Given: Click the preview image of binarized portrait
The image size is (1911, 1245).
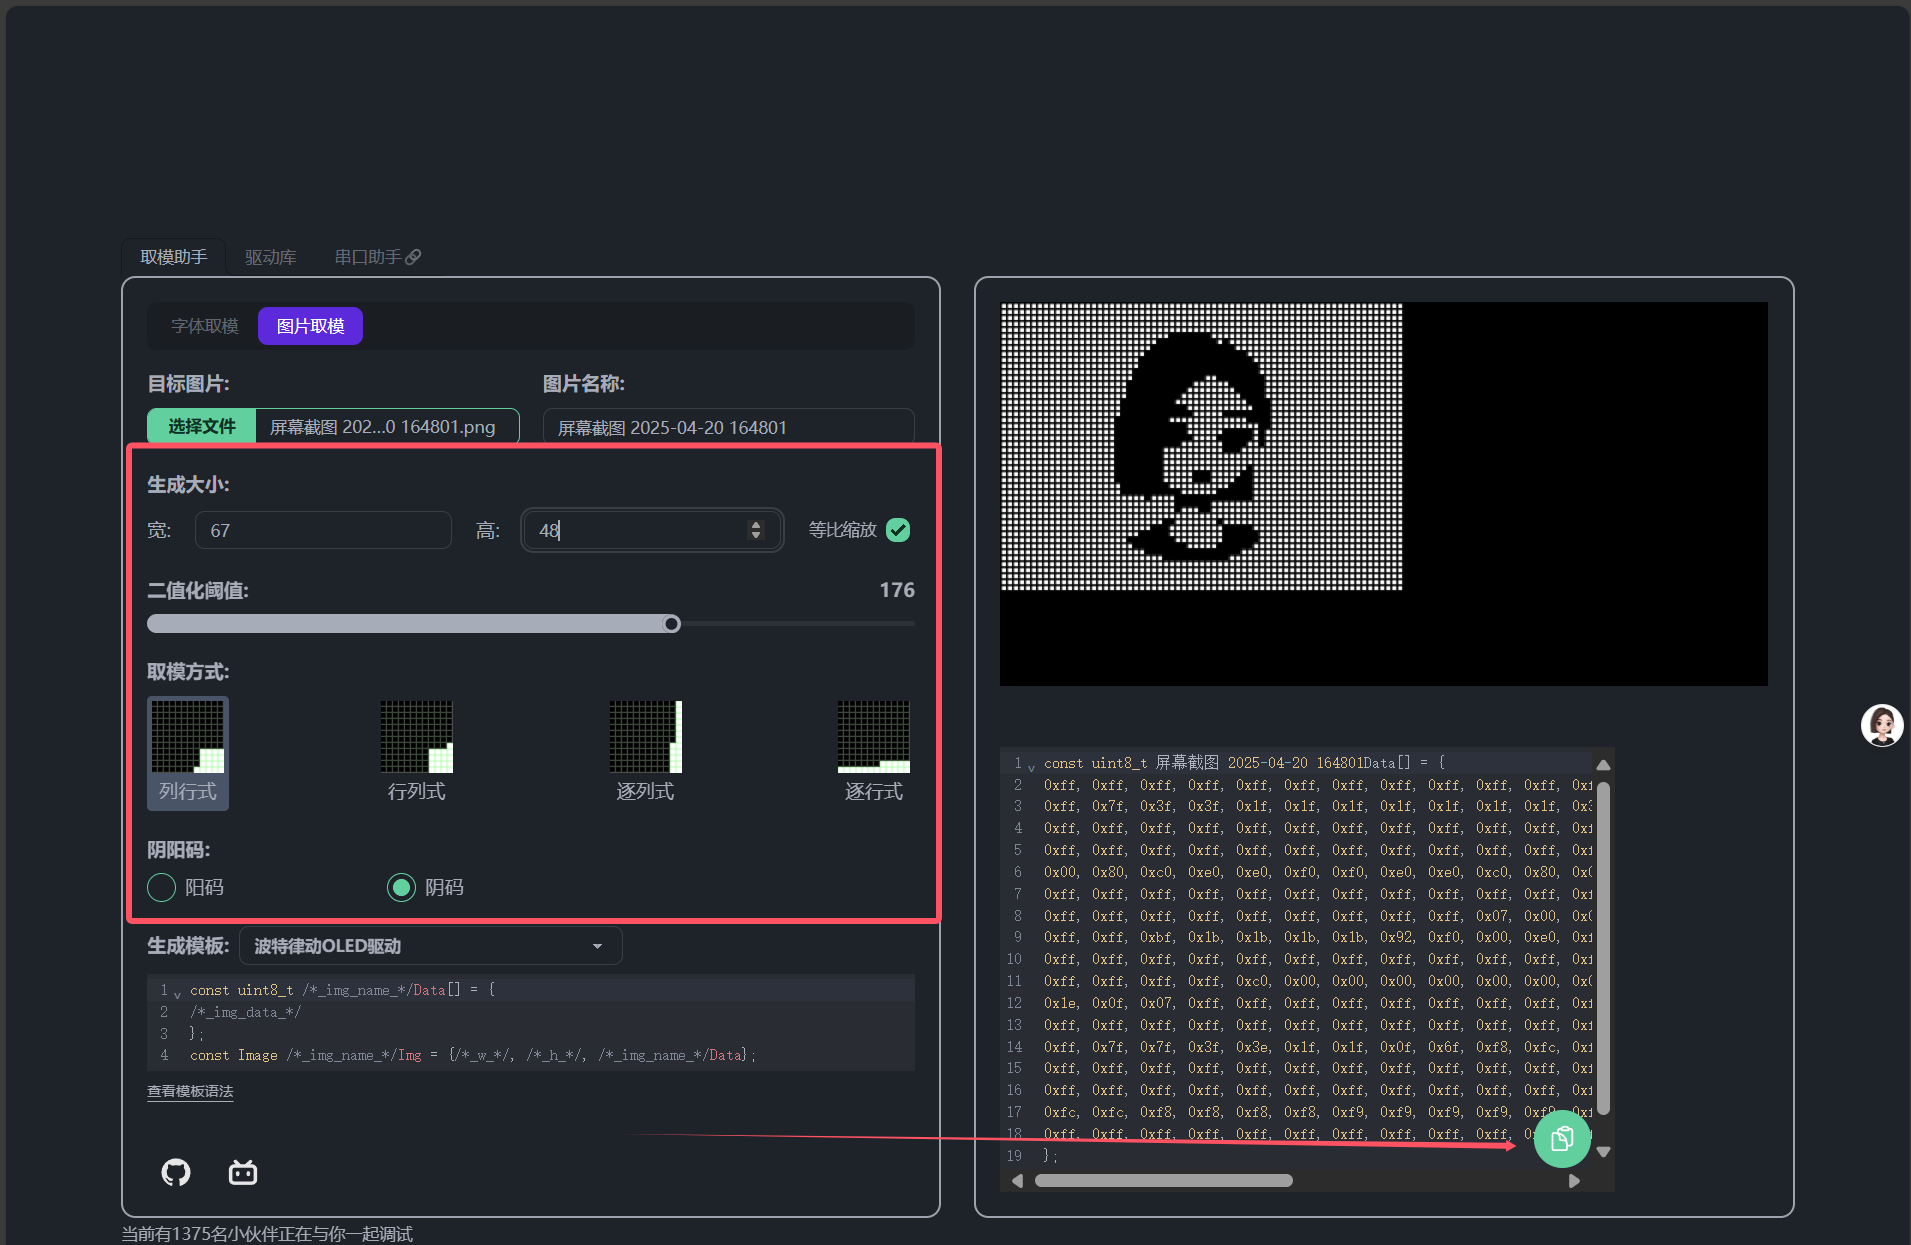Looking at the screenshot, I should click(x=1201, y=446).
